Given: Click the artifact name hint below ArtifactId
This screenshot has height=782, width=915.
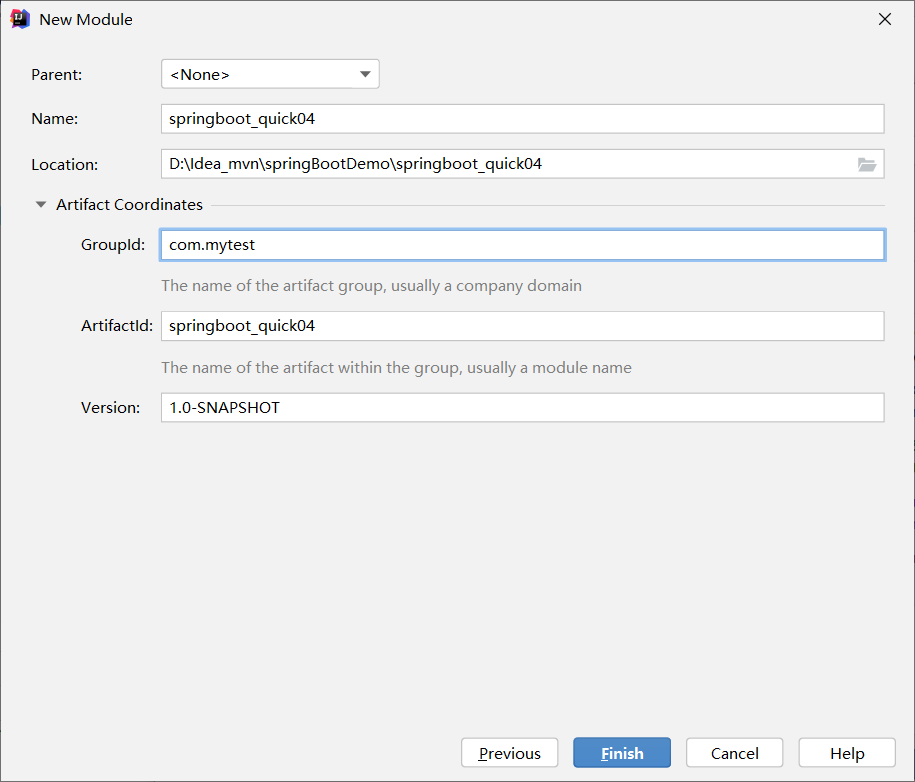Looking at the screenshot, I should point(397,367).
